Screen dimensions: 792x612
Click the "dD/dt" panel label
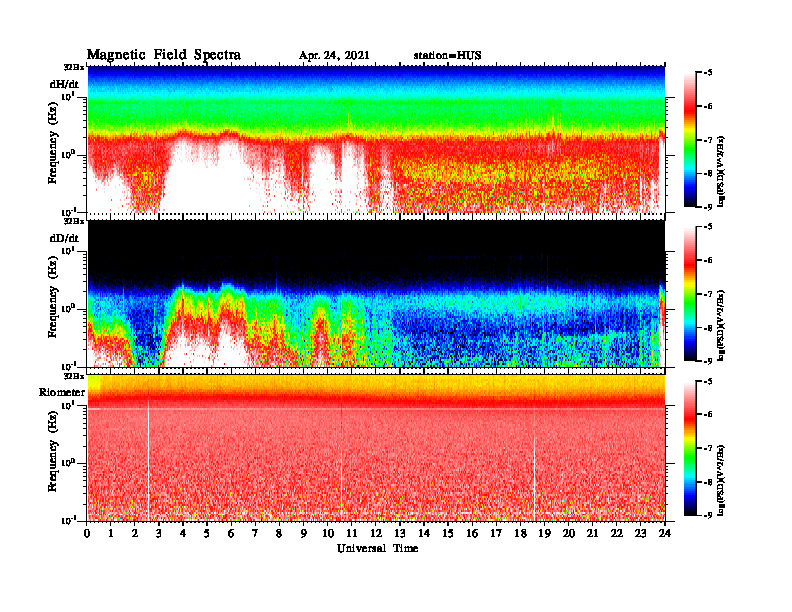pyautogui.click(x=64, y=238)
